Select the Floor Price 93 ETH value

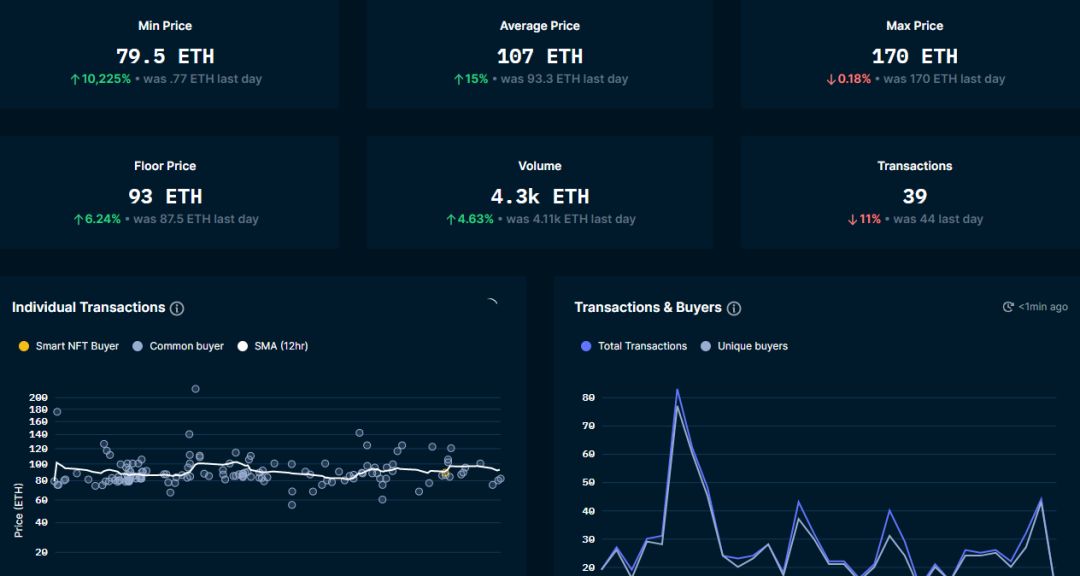pyautogui.click(x=165, y=196)
